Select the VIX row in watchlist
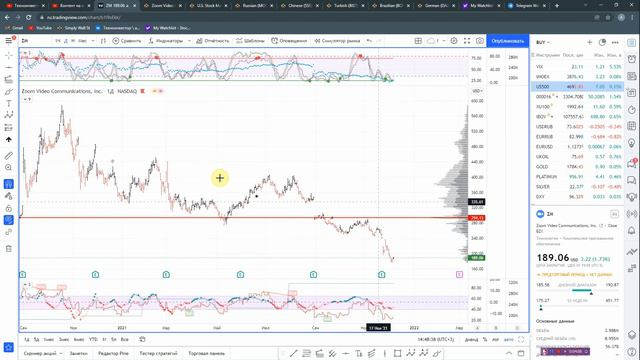The height and width of the screenshot is (360, 640). (577, 67)
